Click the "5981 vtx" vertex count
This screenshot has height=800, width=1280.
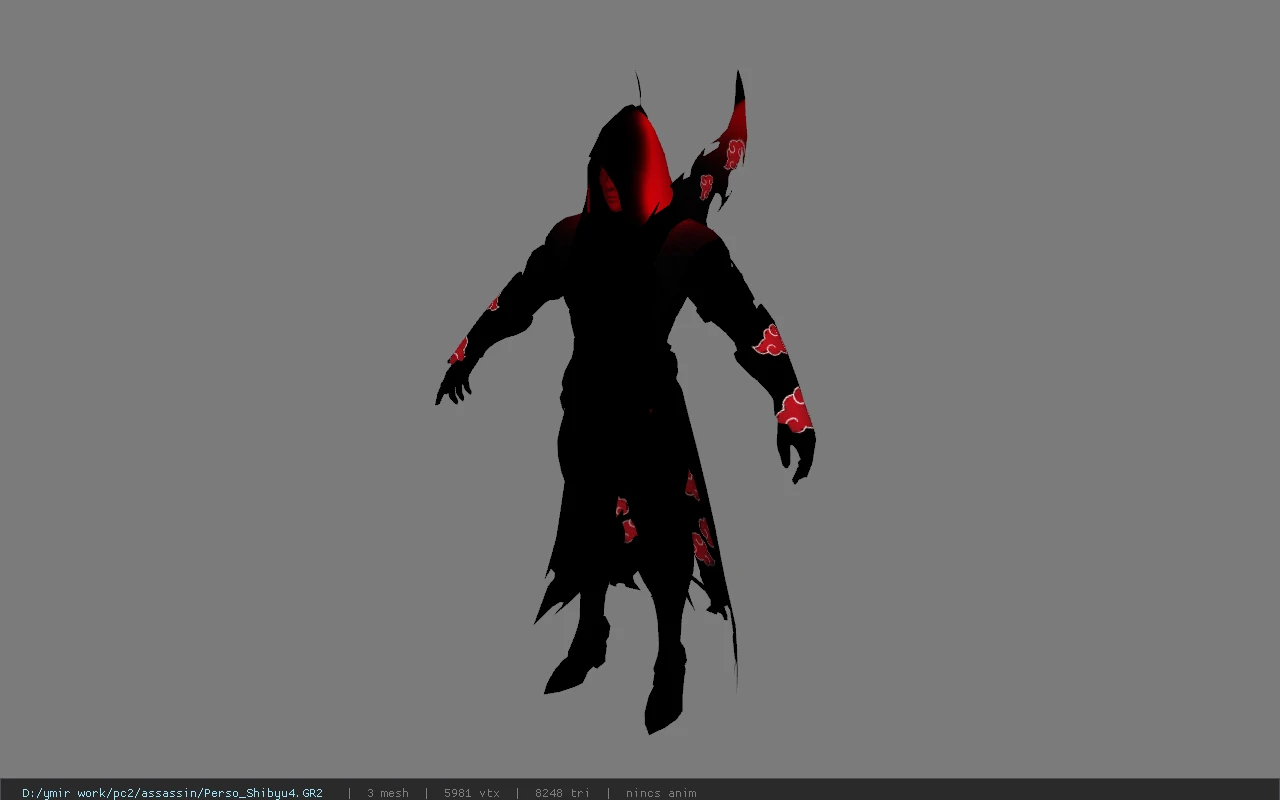(x=472, y=793)
